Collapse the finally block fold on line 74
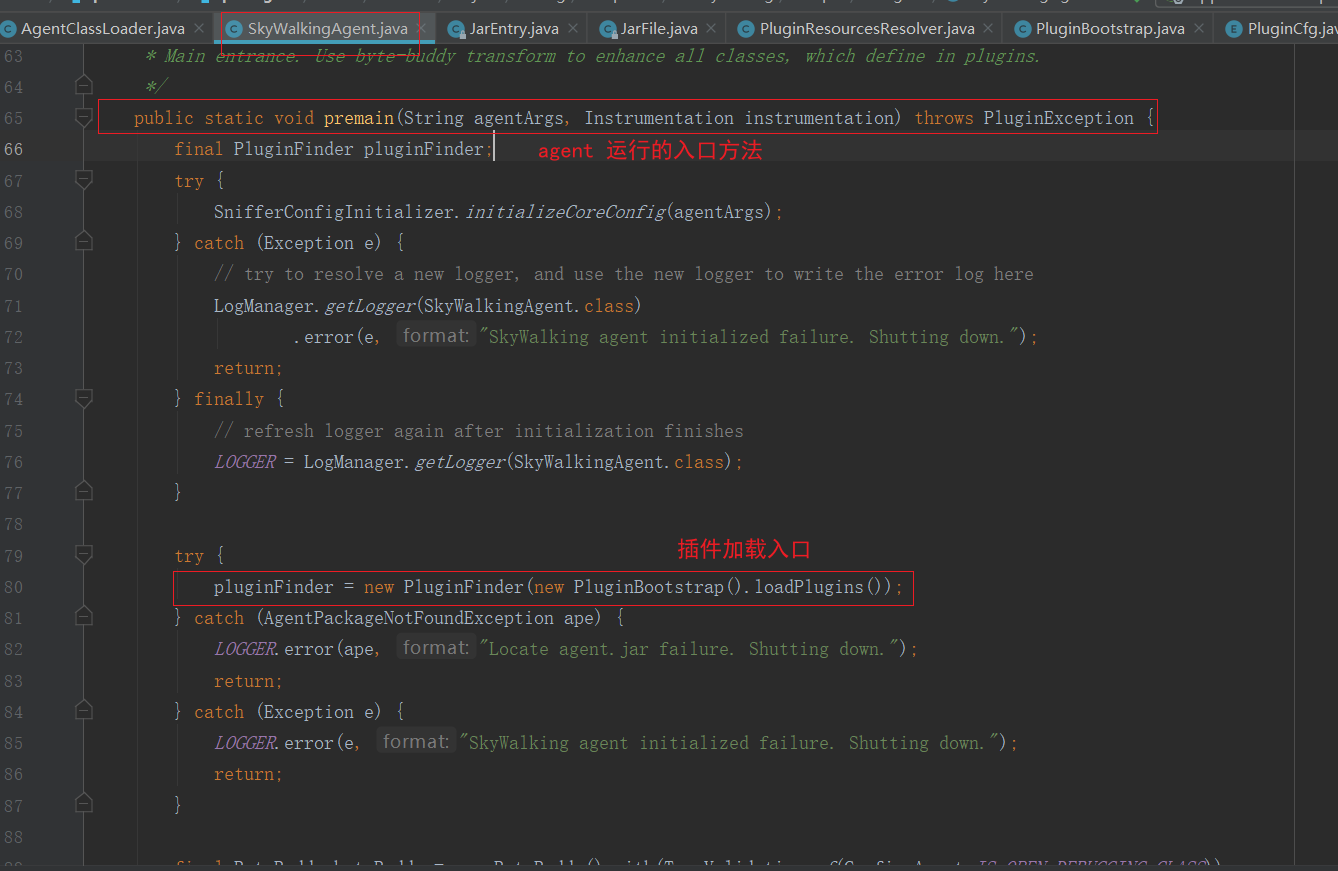 pyautogui.click(x=83, y=398)
